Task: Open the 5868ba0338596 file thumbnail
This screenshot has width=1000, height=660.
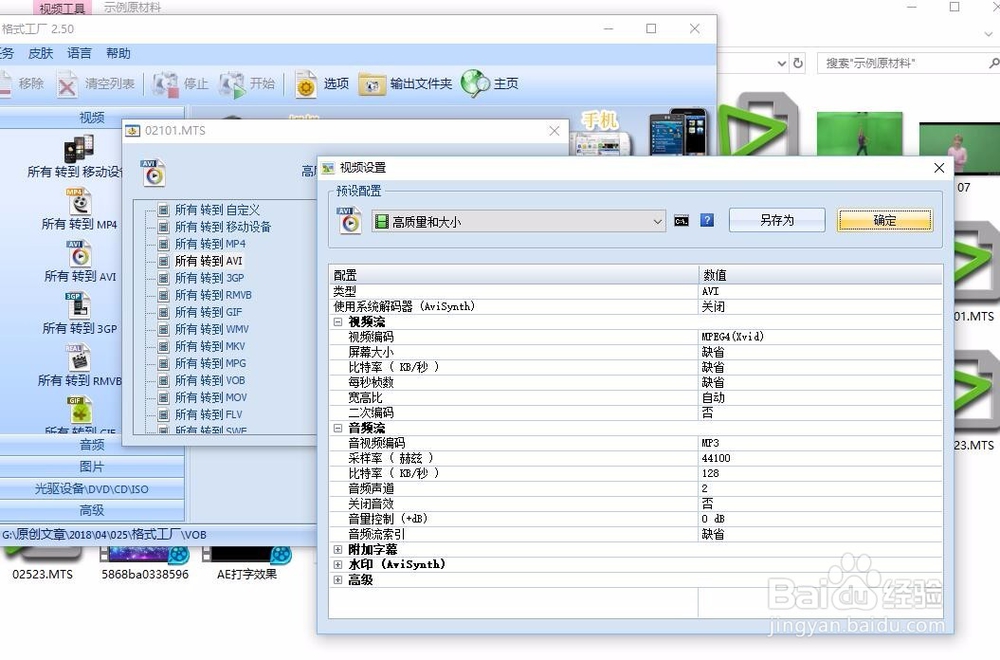Action: click(x=145, y=563)
